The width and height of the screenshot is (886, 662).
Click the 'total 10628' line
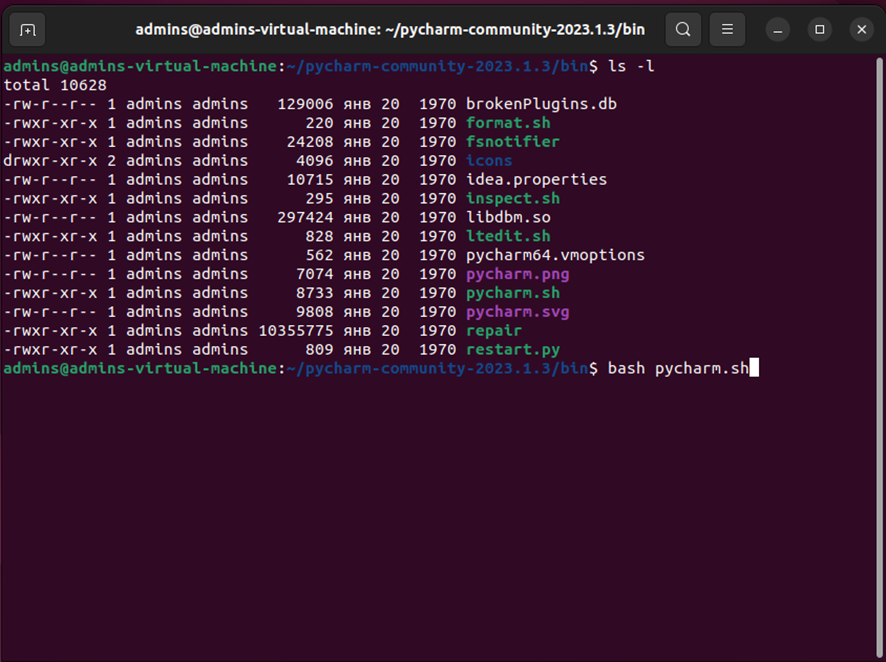pyautogui.click(x=55, y=85)
